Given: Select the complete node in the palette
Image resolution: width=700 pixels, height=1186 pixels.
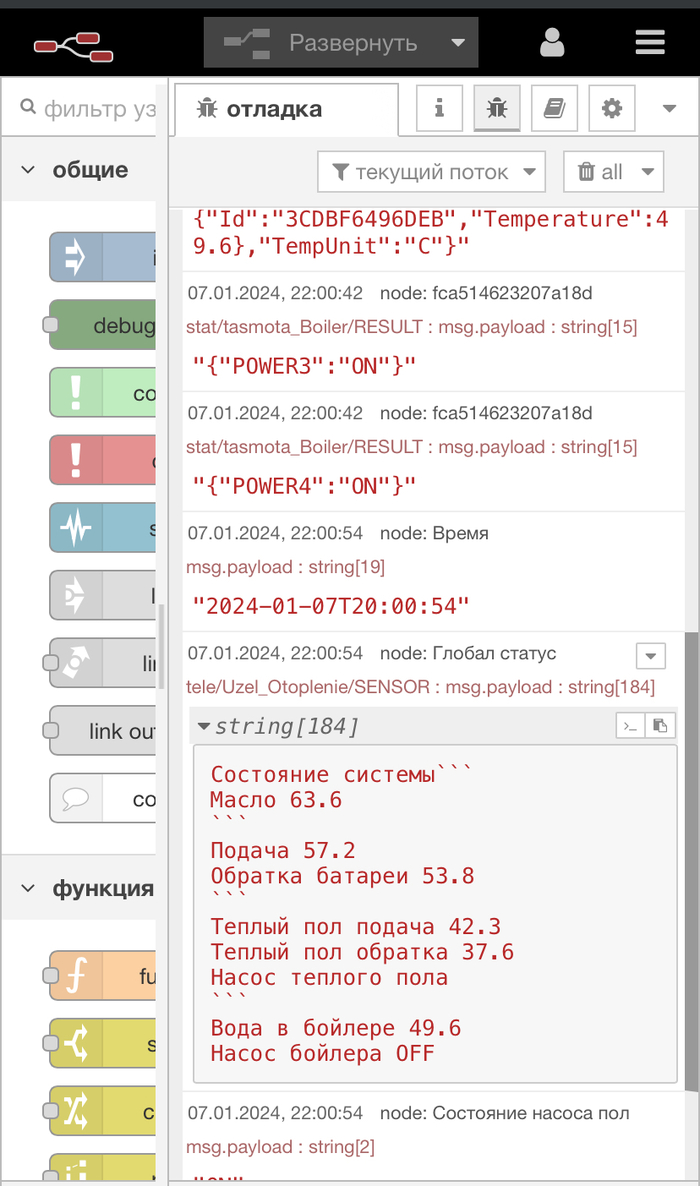Looking at the screenshot, I should pyautogui.click(x=103, y=393).
